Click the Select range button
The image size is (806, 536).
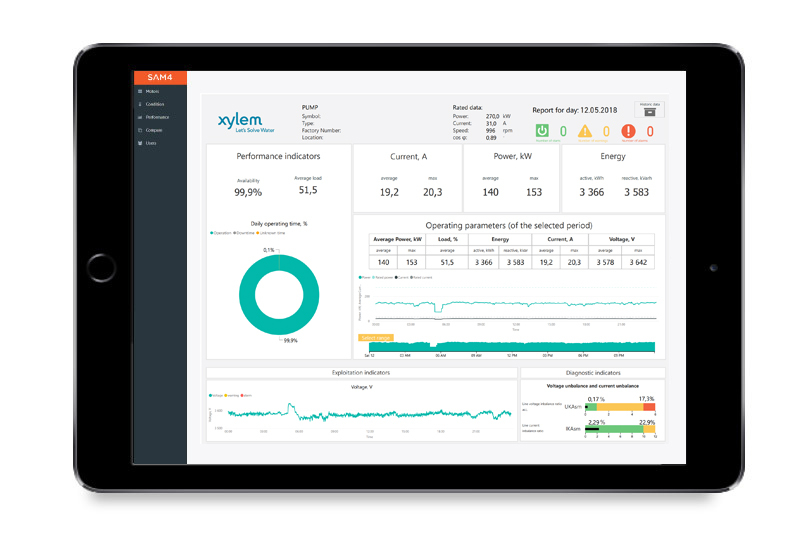coord(375,338)
